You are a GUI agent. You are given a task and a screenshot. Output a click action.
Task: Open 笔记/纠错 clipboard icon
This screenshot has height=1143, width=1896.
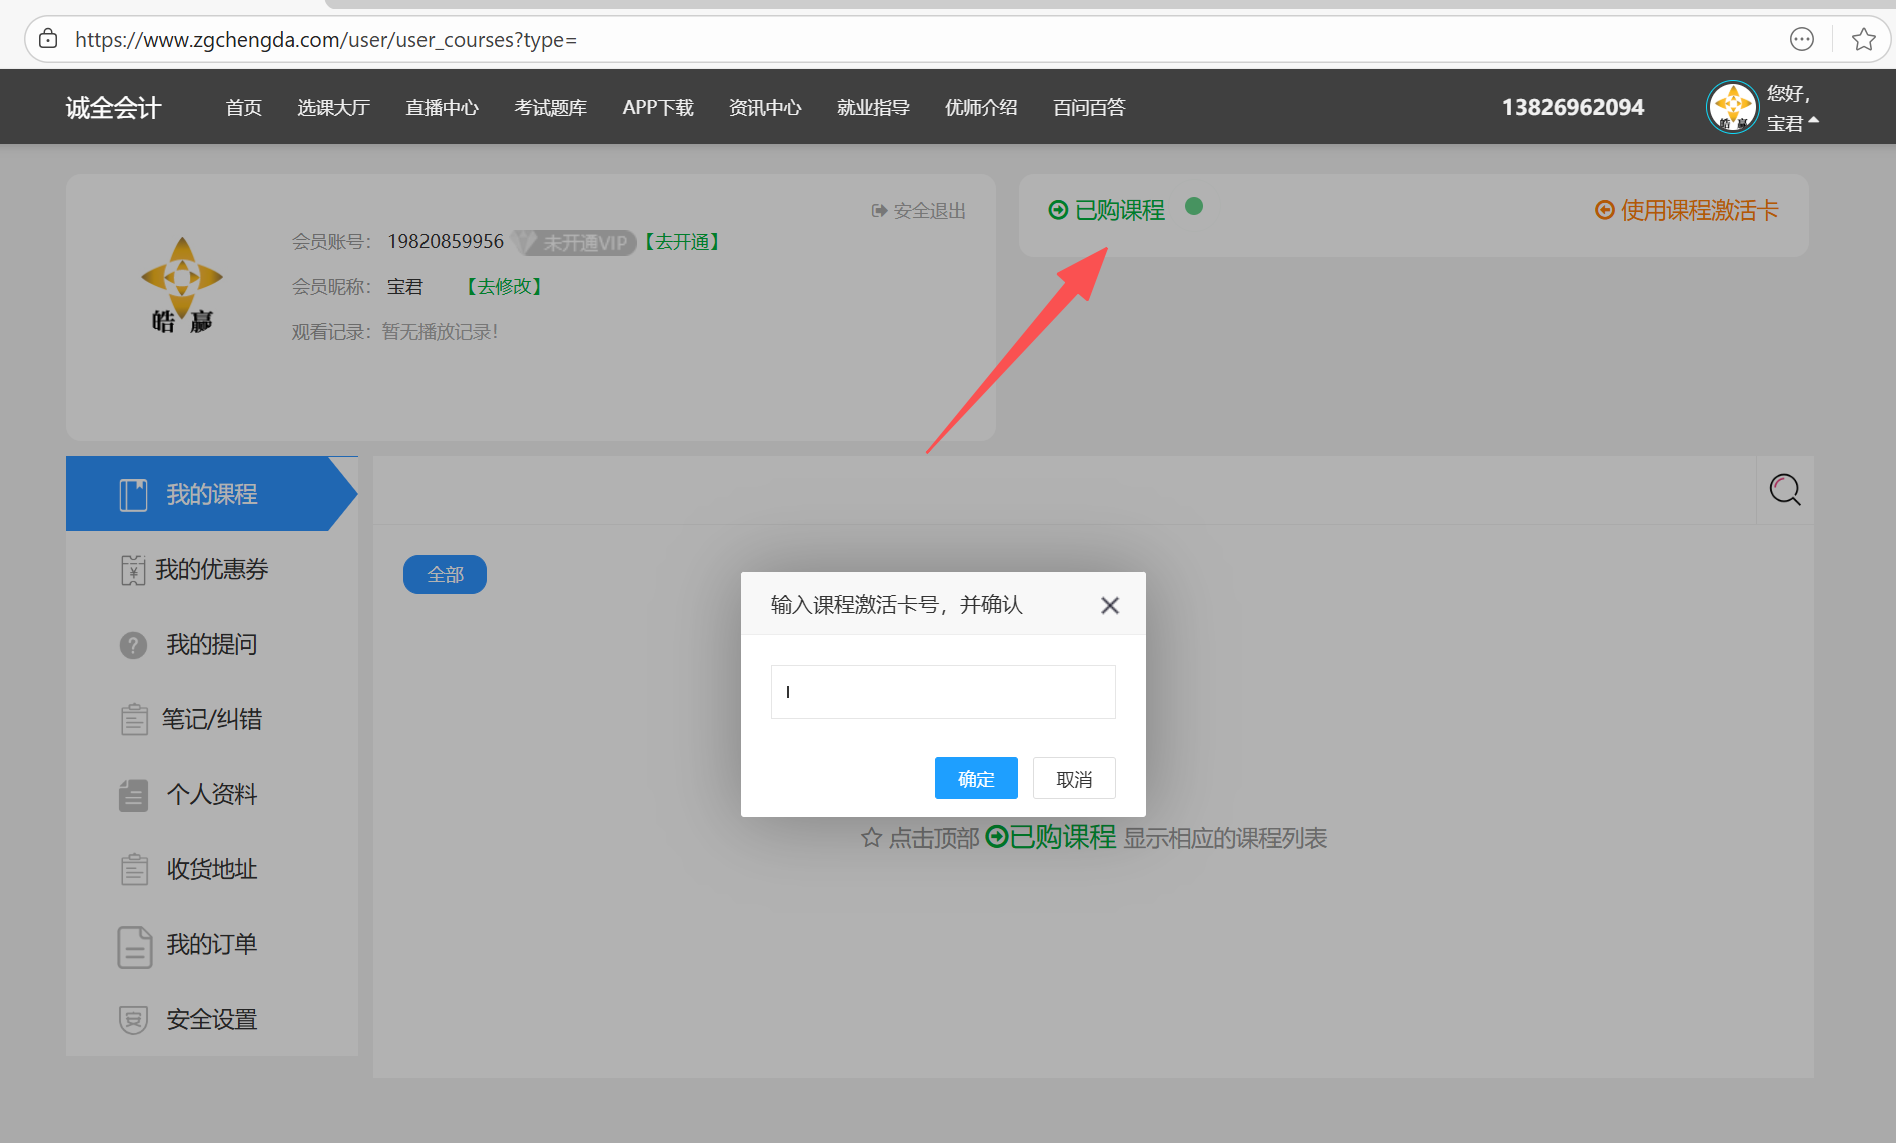coord(134,719)
